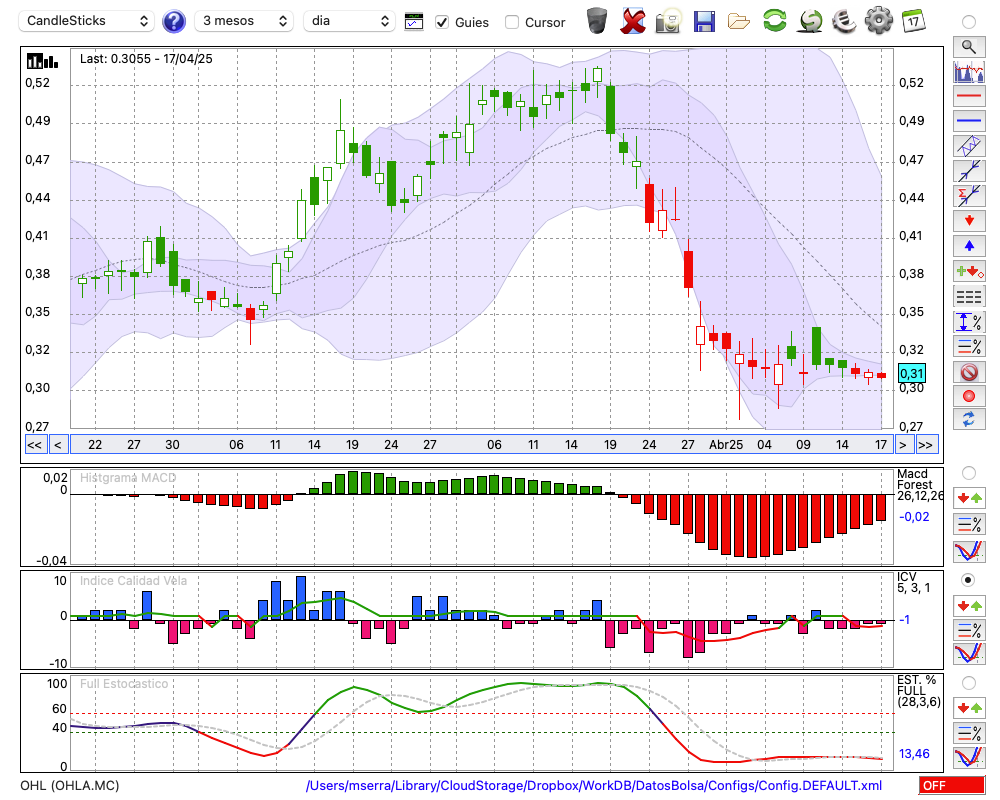
Task: Click the red X delete icon
Action: tap(633, 21)
